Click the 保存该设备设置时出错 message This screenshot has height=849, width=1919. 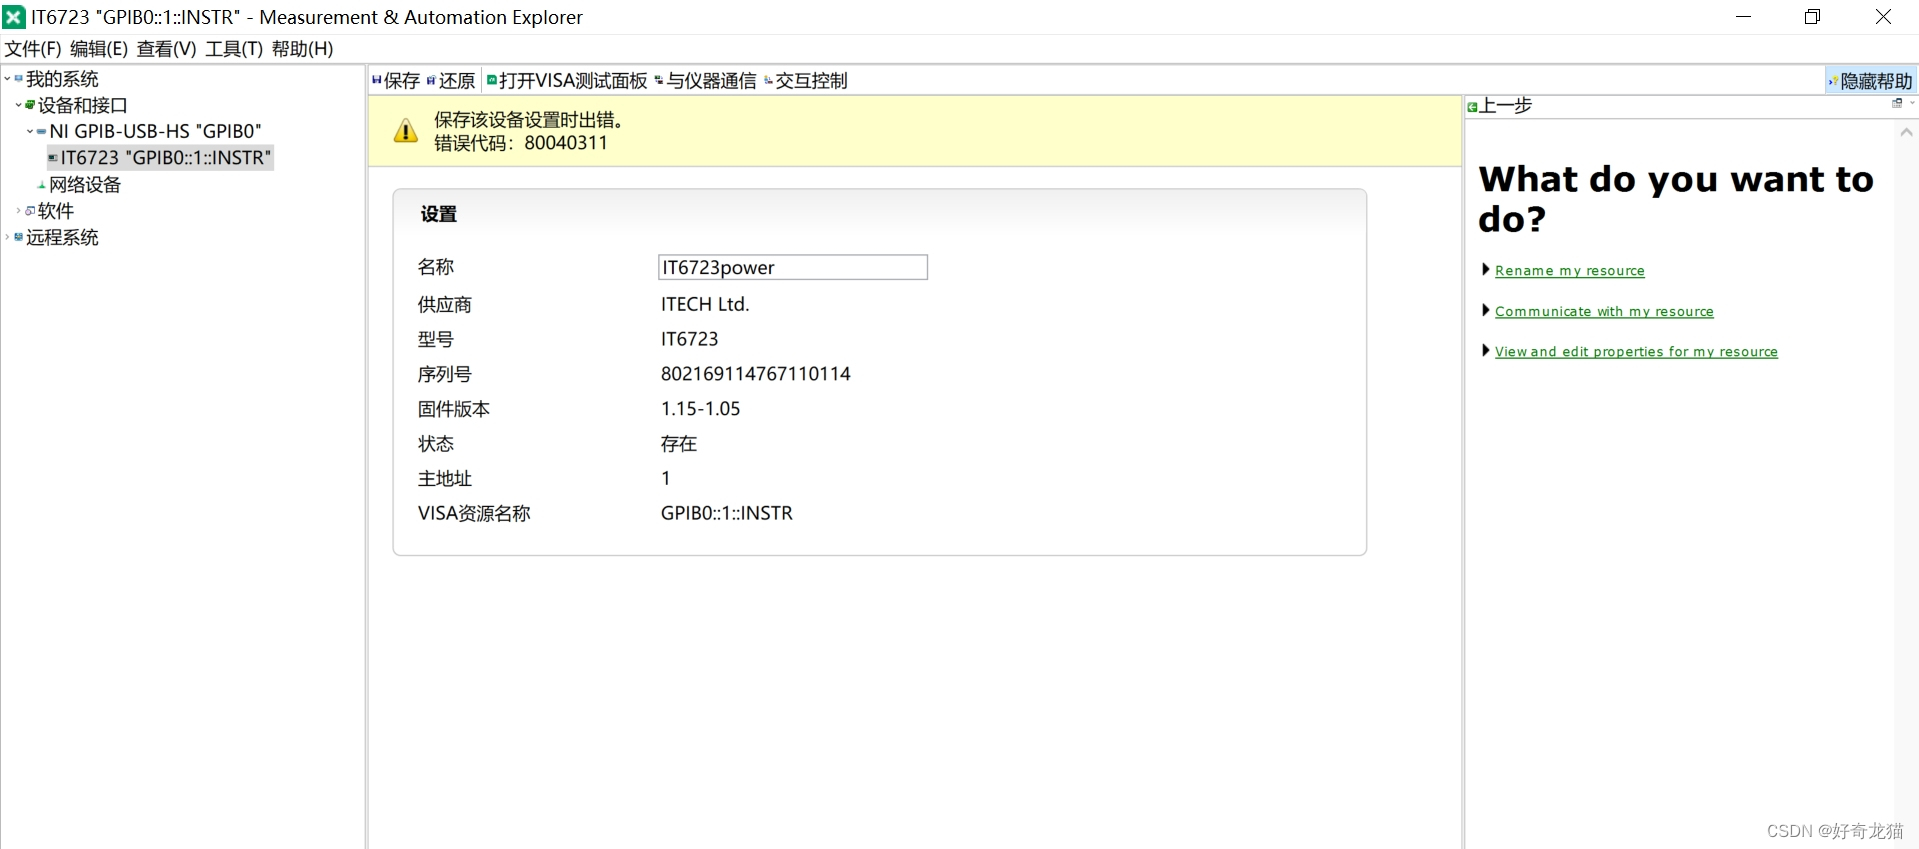click(528, 120)
